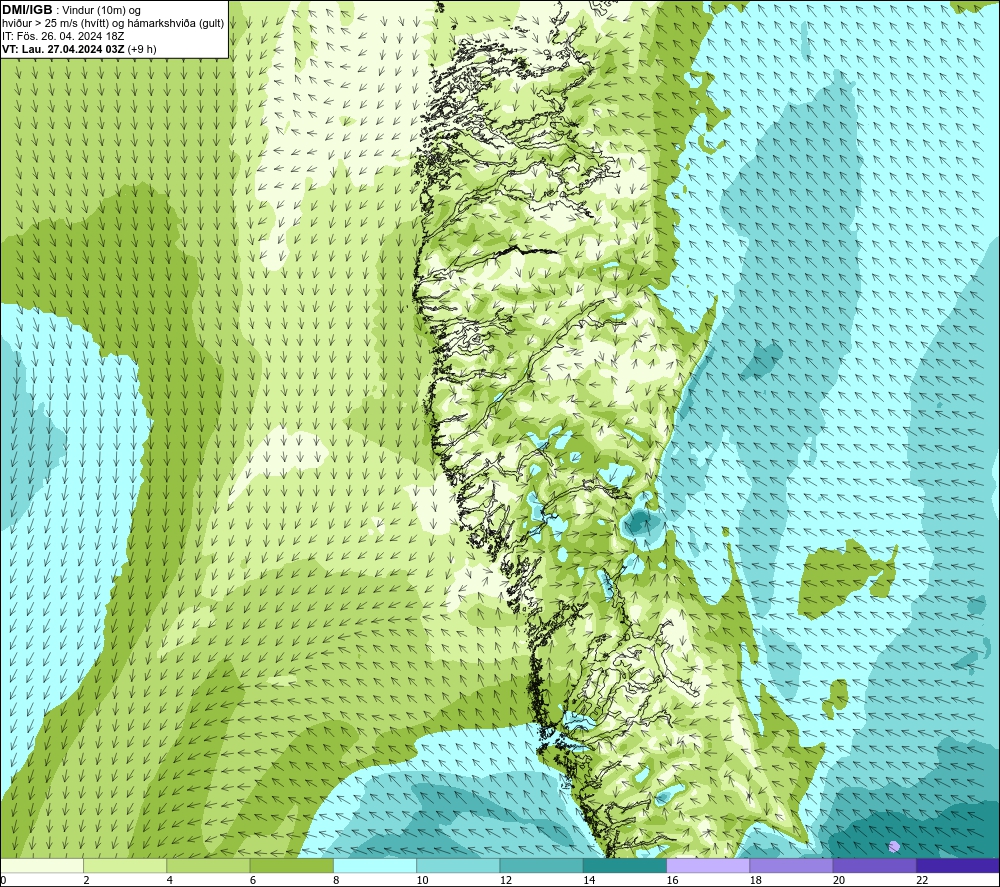
Task: Click the 'IT: Fös. 26. 04. 2024 18Z' line
Action: [62, 36]
